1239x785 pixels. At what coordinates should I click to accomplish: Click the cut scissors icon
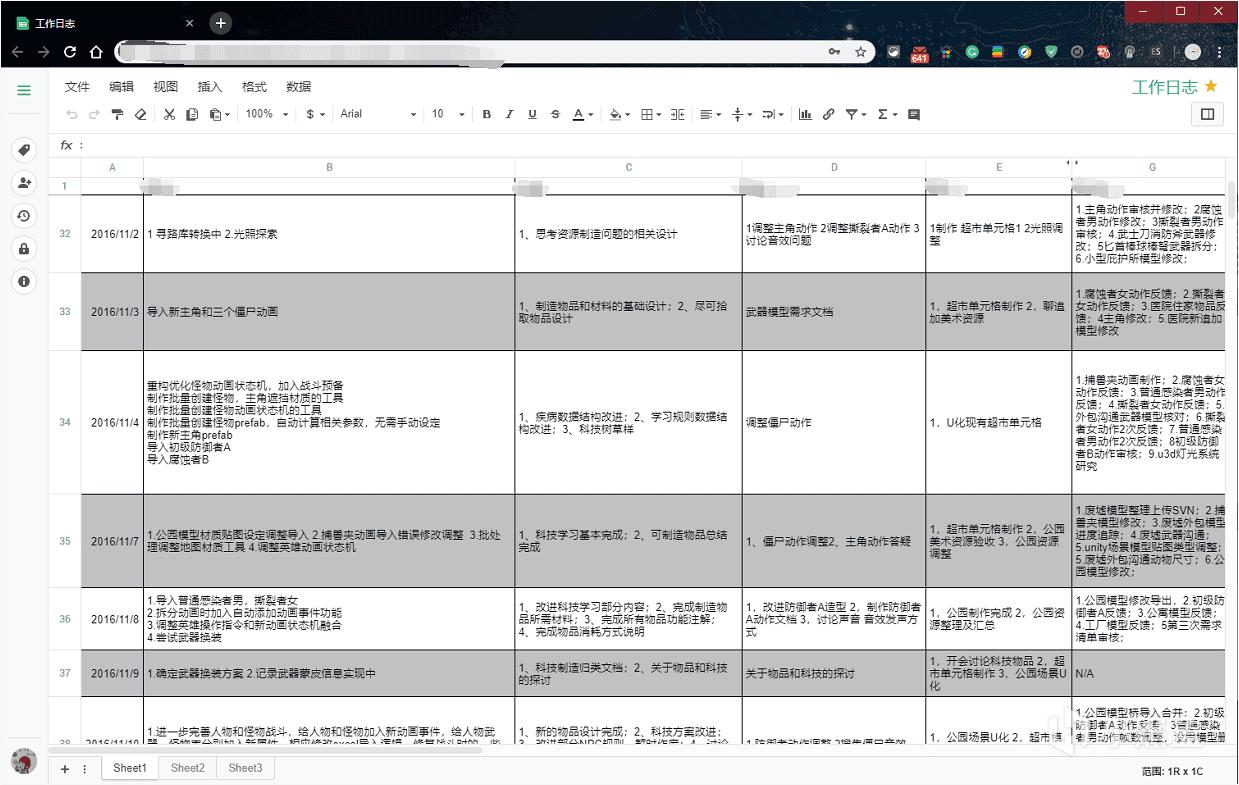[x=169, y=114]
